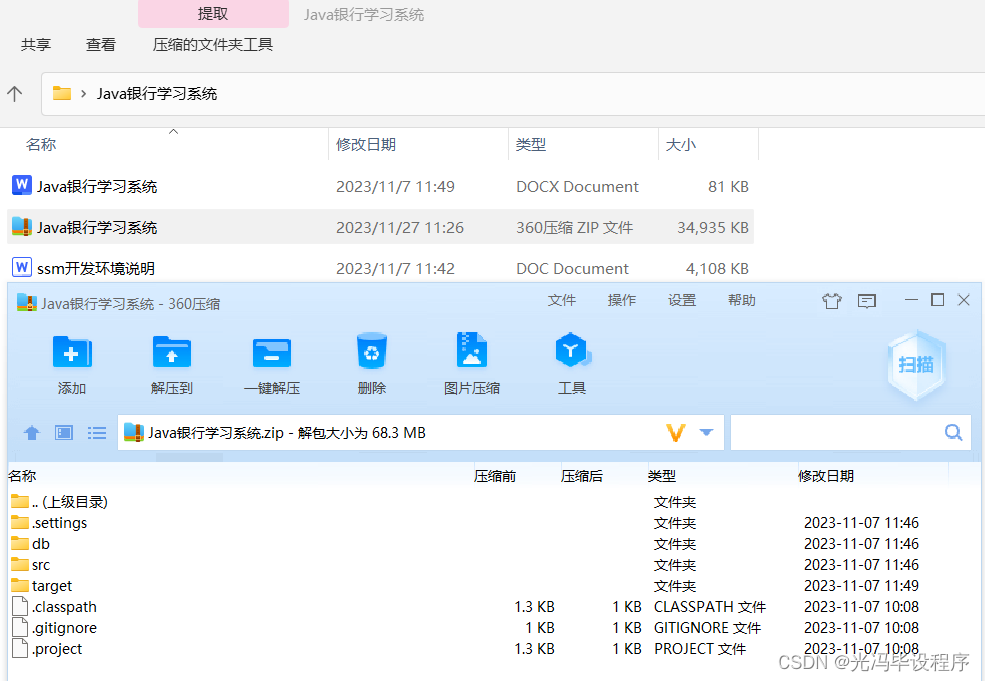Switch to list view in the archive panel
This screenshot has height=681, width=985.
(x=96, y=432)
